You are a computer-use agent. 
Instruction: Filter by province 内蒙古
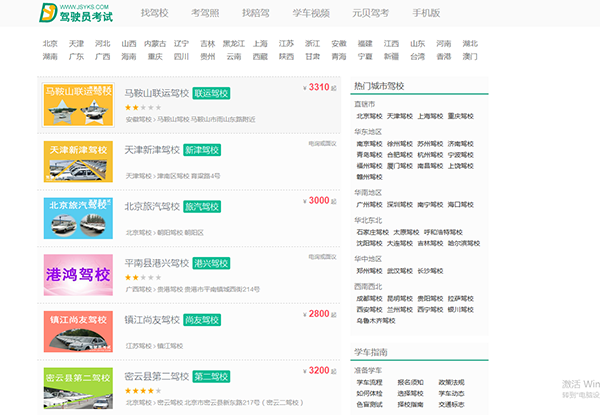[155, 44]
